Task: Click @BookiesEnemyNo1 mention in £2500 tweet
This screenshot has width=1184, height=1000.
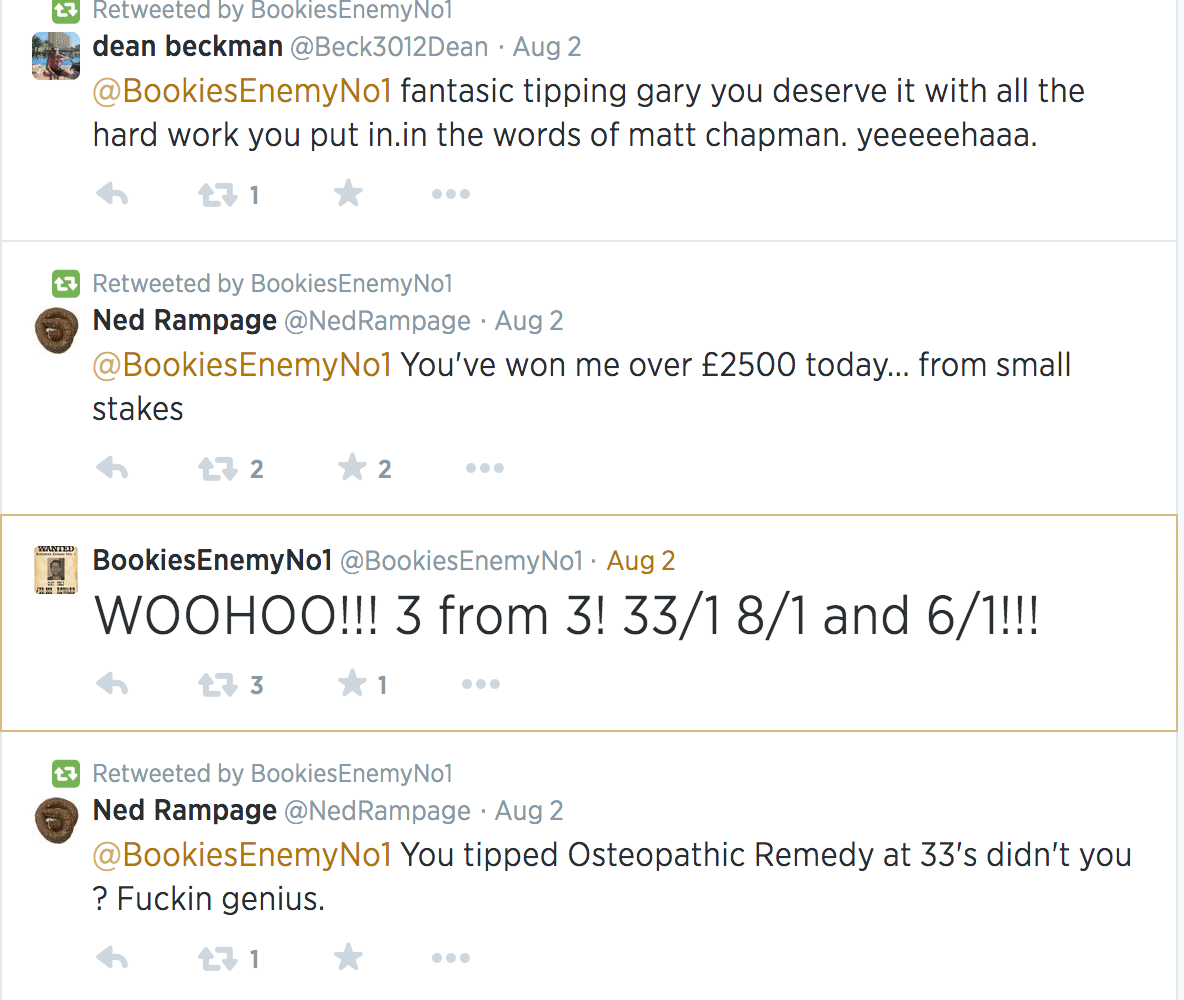Action: (x=241, y=365)
